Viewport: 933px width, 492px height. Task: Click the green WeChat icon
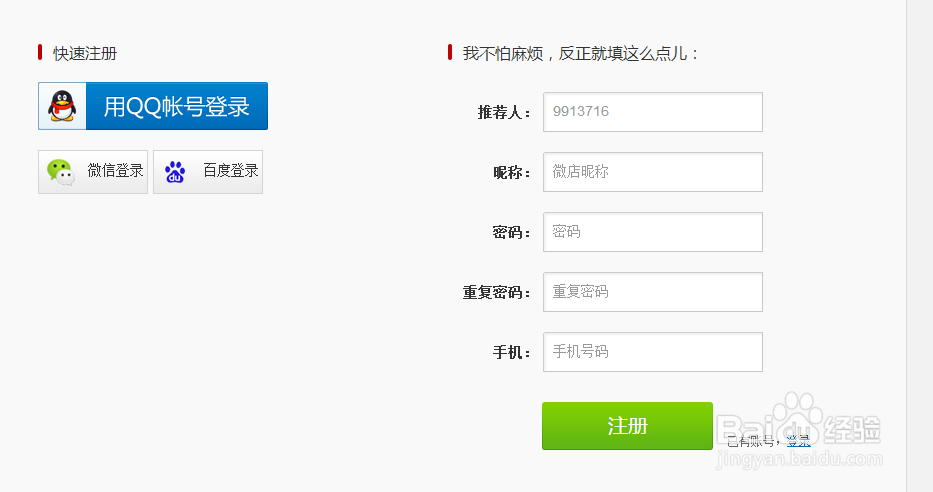61,172
